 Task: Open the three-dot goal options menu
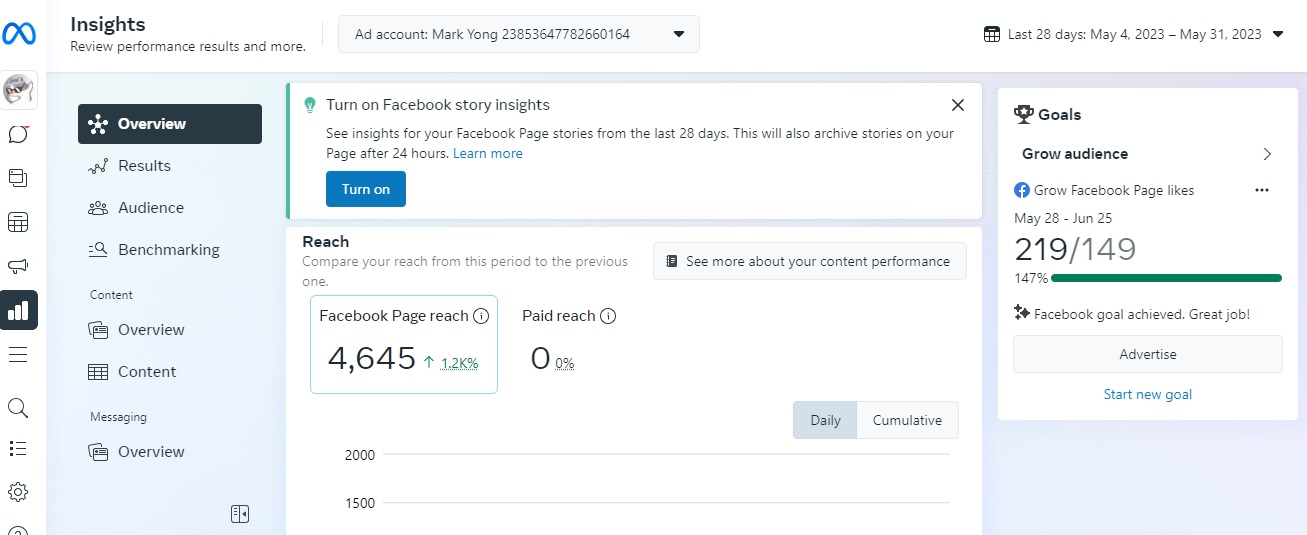pyautogui.click(x=1262, y=190)
